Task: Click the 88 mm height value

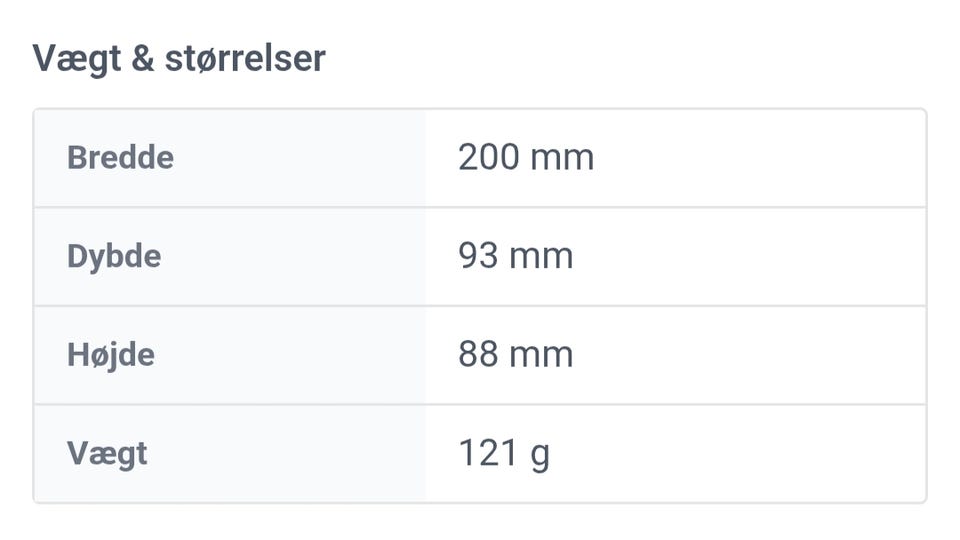Action: pyautogui.click(x=516, y=354)
